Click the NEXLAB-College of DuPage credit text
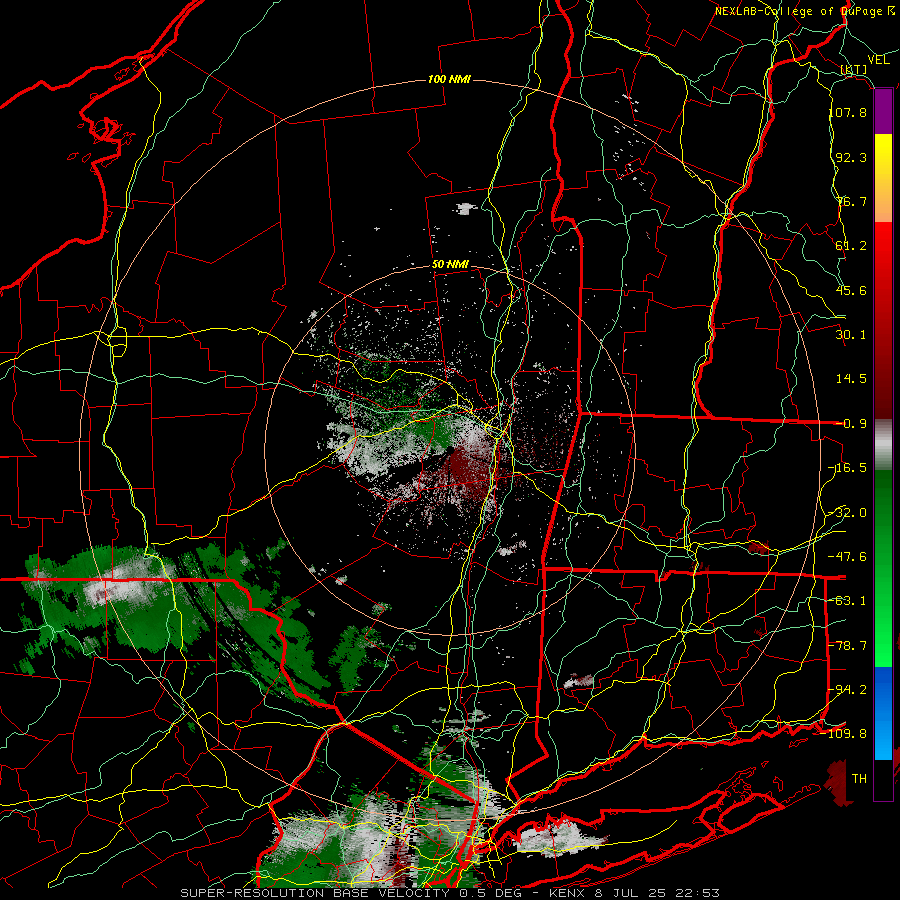The image size is (900, 900). click(x=806, y=11)
